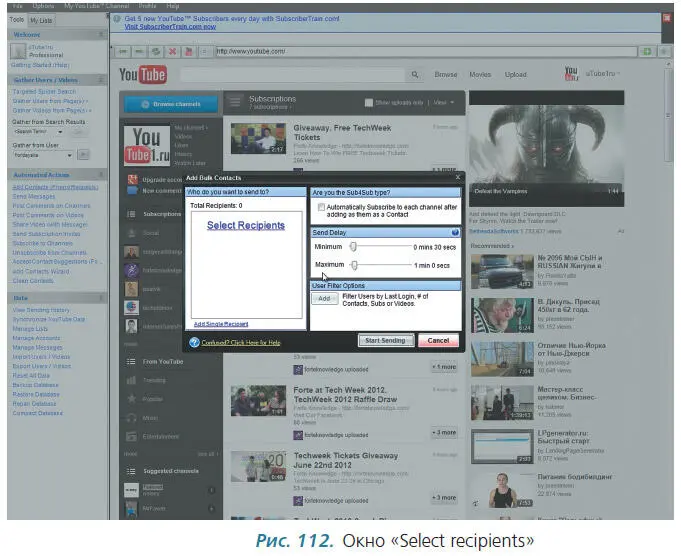Click Confused? Click Here for Help link
This screenshot has height=556, width=681.
pyautogui.click(x=241, y=343)
